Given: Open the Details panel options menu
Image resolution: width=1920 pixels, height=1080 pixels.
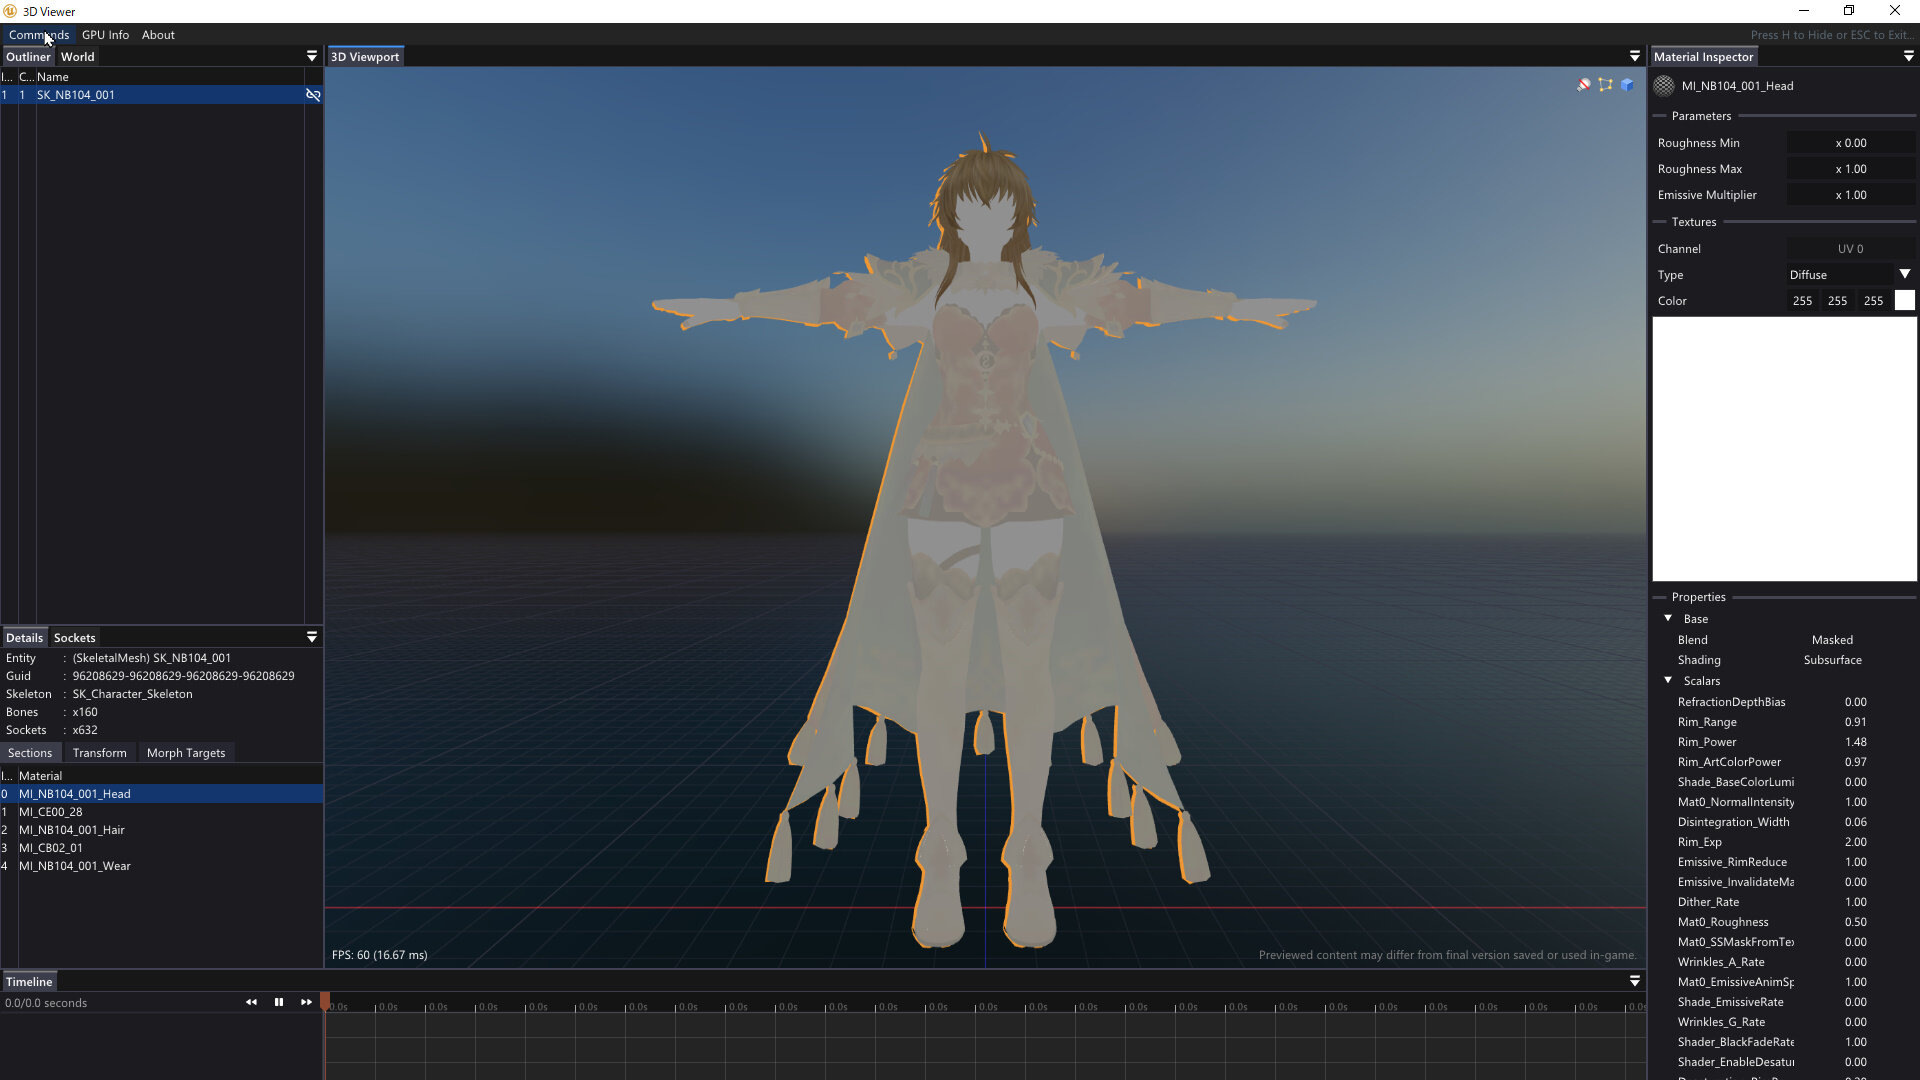Looking at the screenshot, I should pos(312,637).
